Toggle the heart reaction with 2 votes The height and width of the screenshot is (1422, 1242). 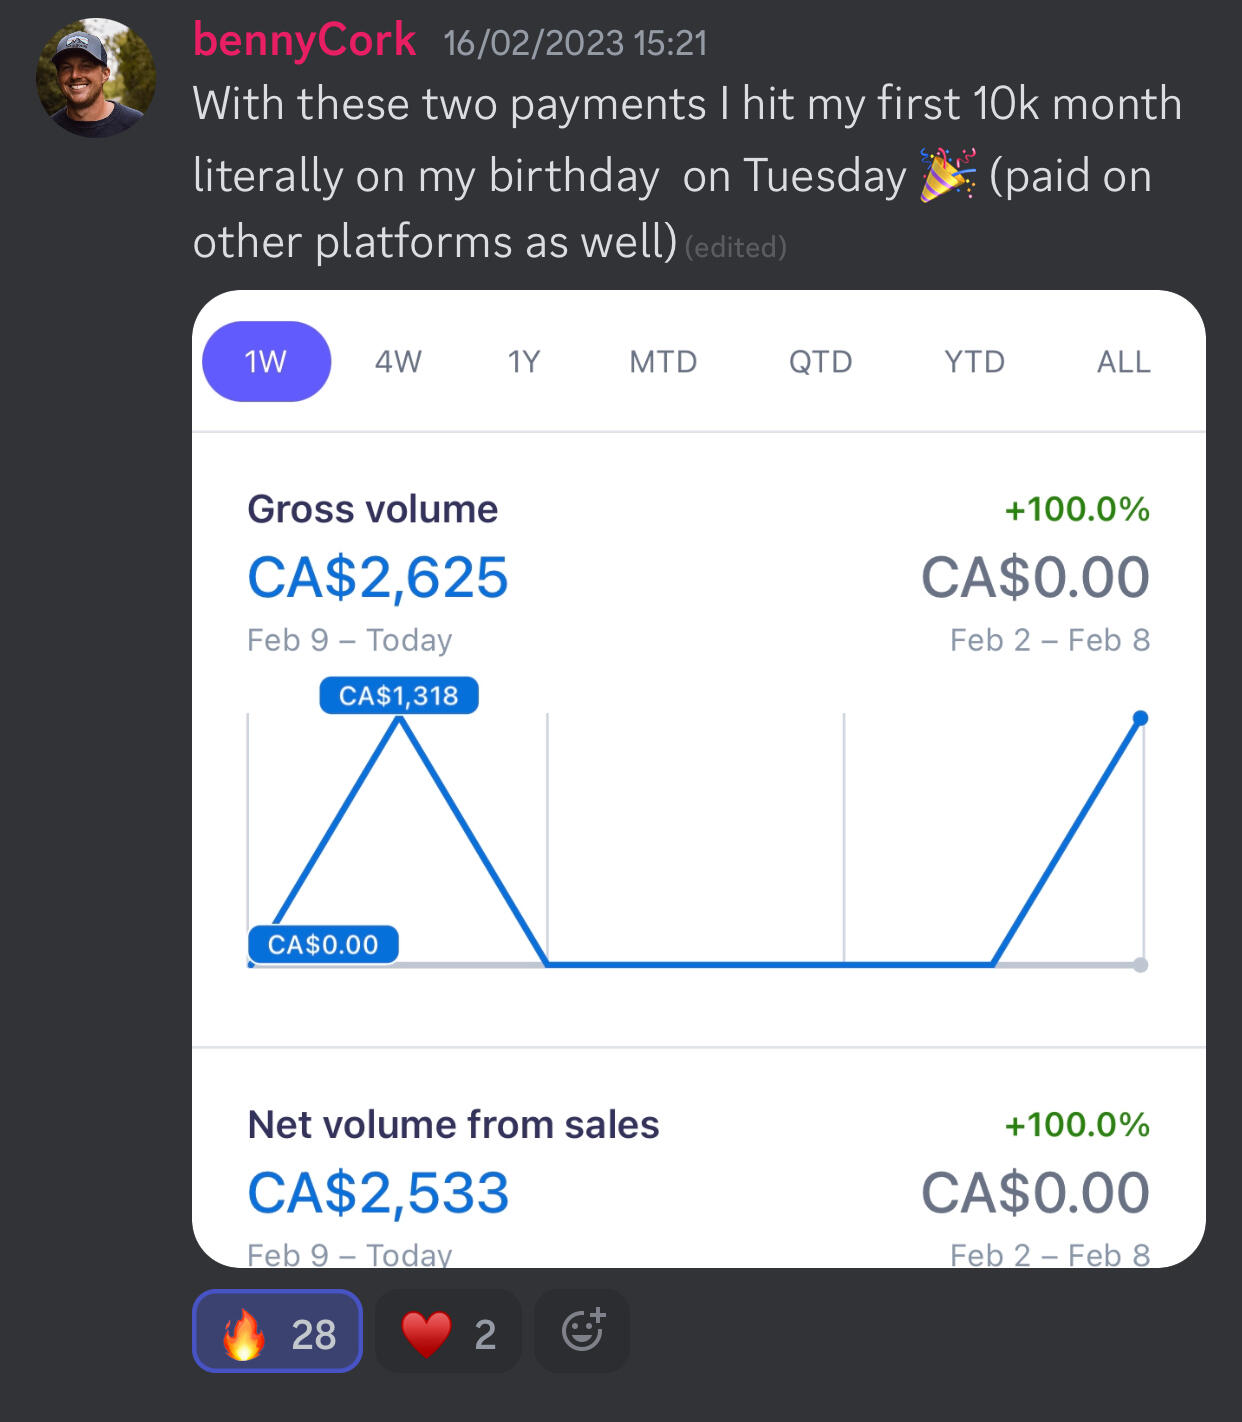click(x=448, y=1331)
